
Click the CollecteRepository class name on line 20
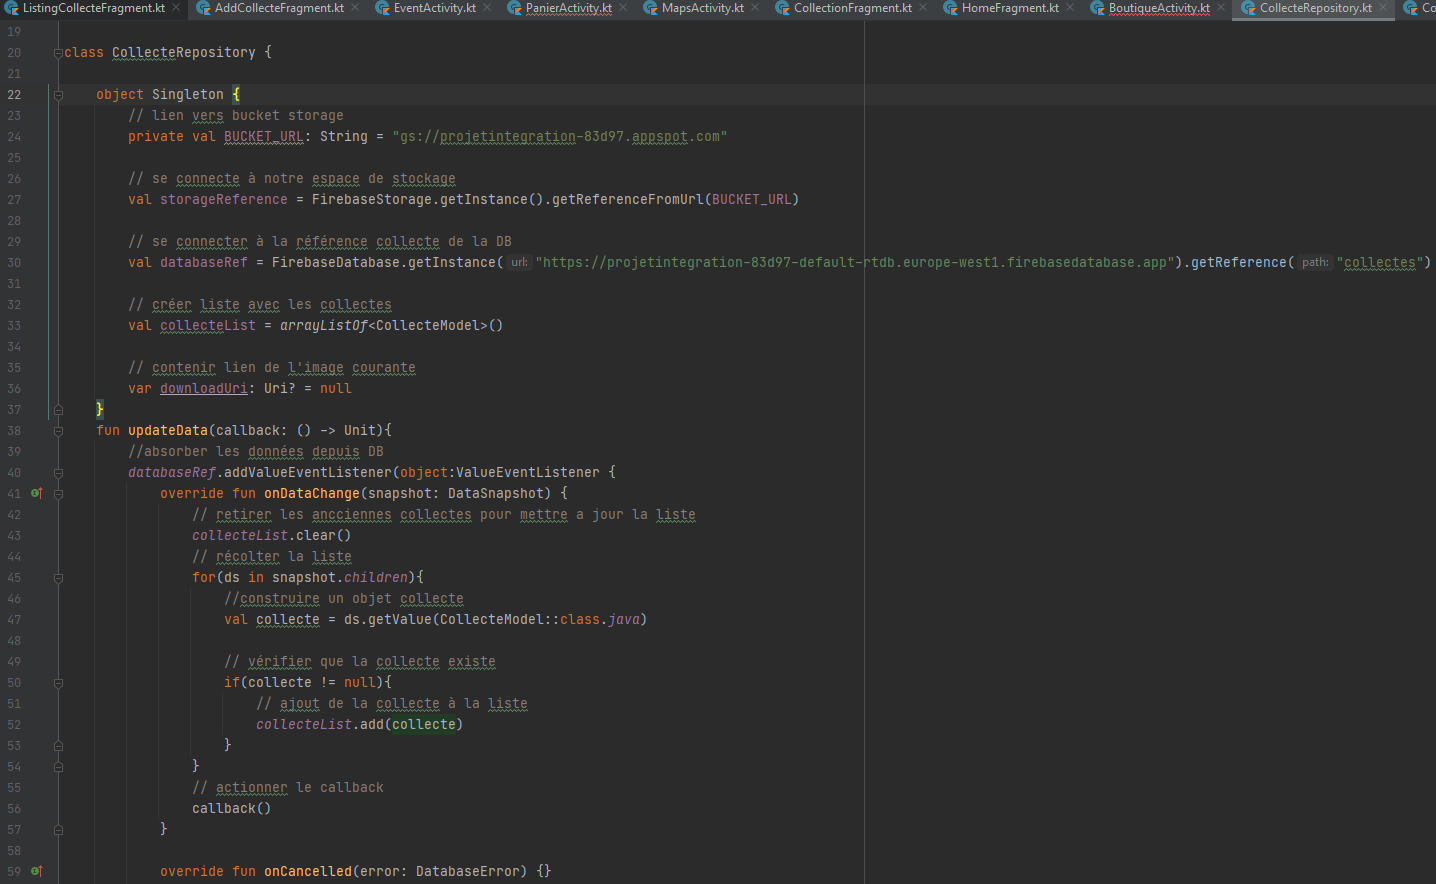tap(184, 53)
